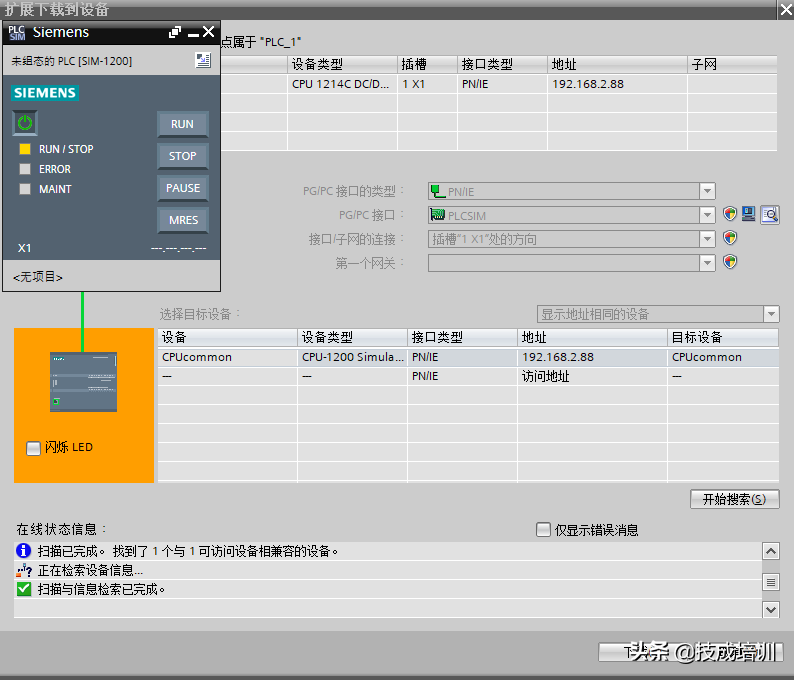Open the 显示地址相同的设备 dropdown
Image resolution: width=794 pixels, height=680 pixels.
(770, 314)
